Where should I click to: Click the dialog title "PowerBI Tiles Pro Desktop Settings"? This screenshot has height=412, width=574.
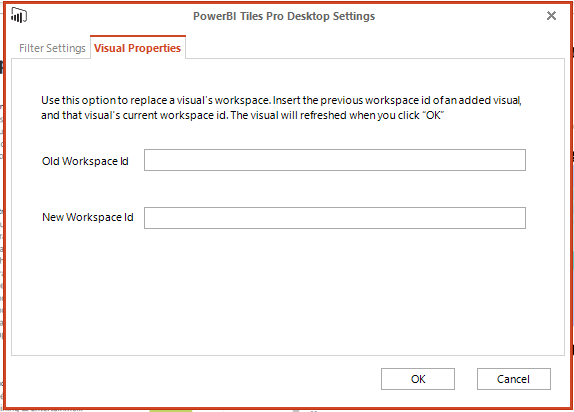coord(284,16)
